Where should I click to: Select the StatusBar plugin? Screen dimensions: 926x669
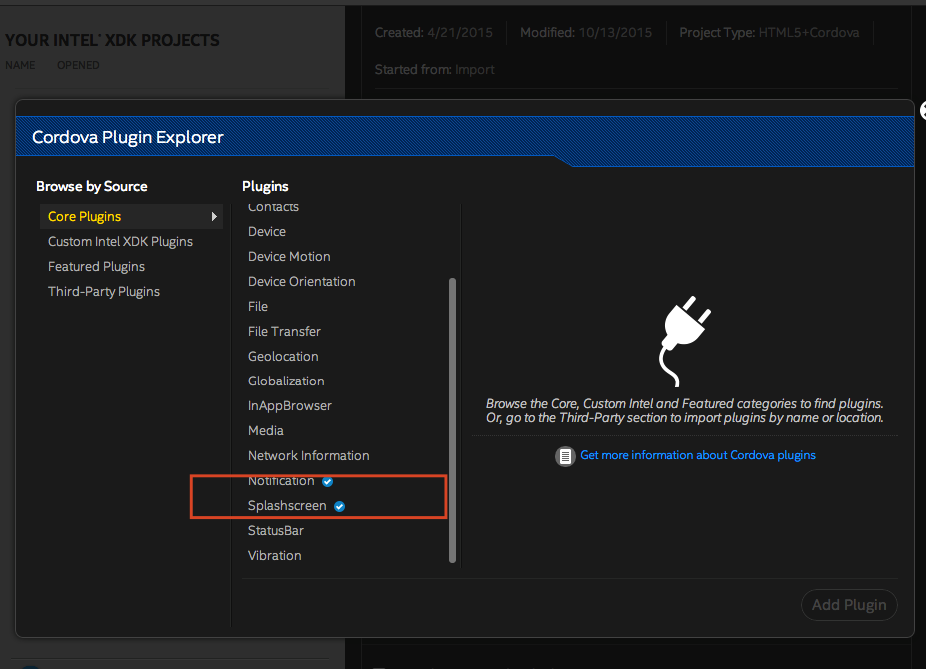pyautogui.click(x=275, y=531)
